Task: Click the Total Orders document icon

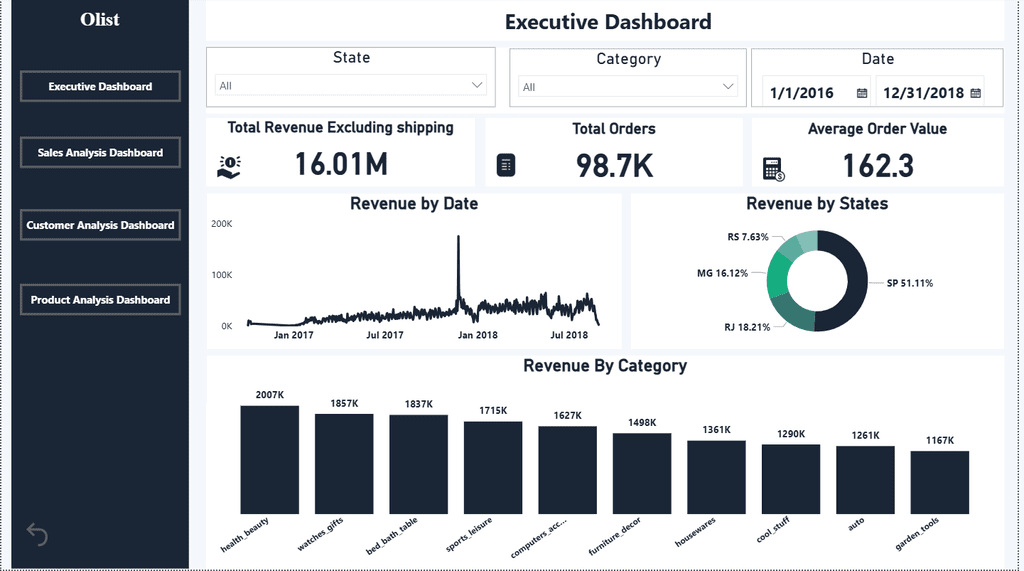Action: click(x=505, y=165)
